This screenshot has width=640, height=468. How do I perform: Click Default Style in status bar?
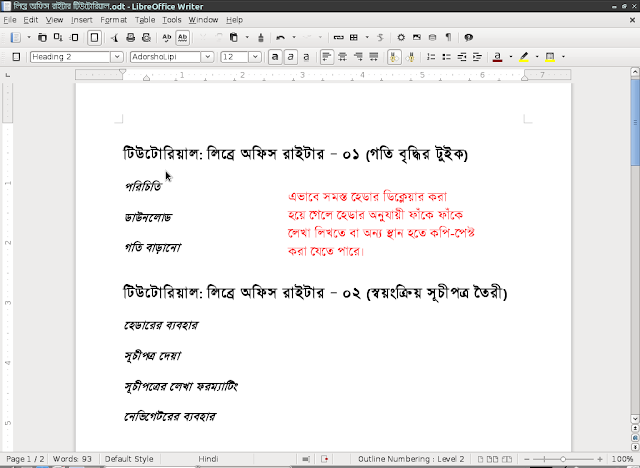[129, 459]
